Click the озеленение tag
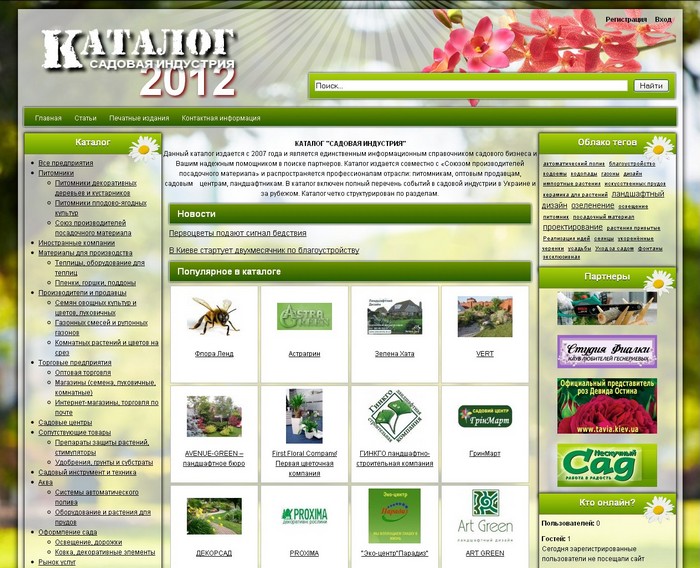This screenshot has width=700, height=568. point(593,205)
